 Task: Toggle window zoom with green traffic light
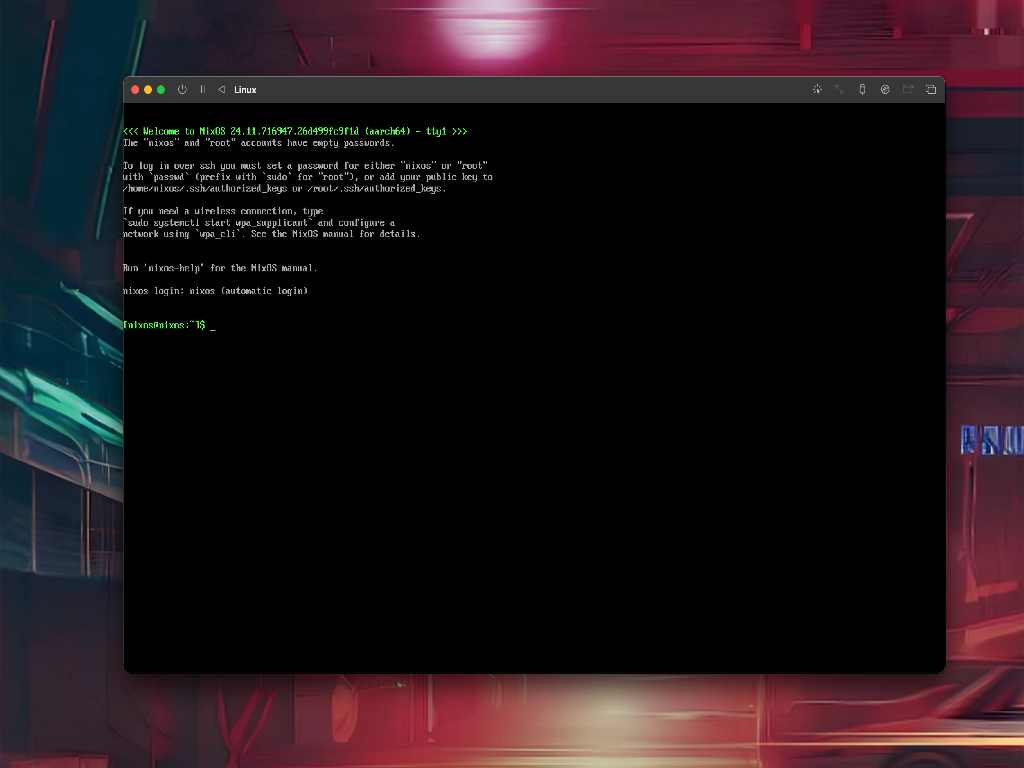[x=160, y=89]
